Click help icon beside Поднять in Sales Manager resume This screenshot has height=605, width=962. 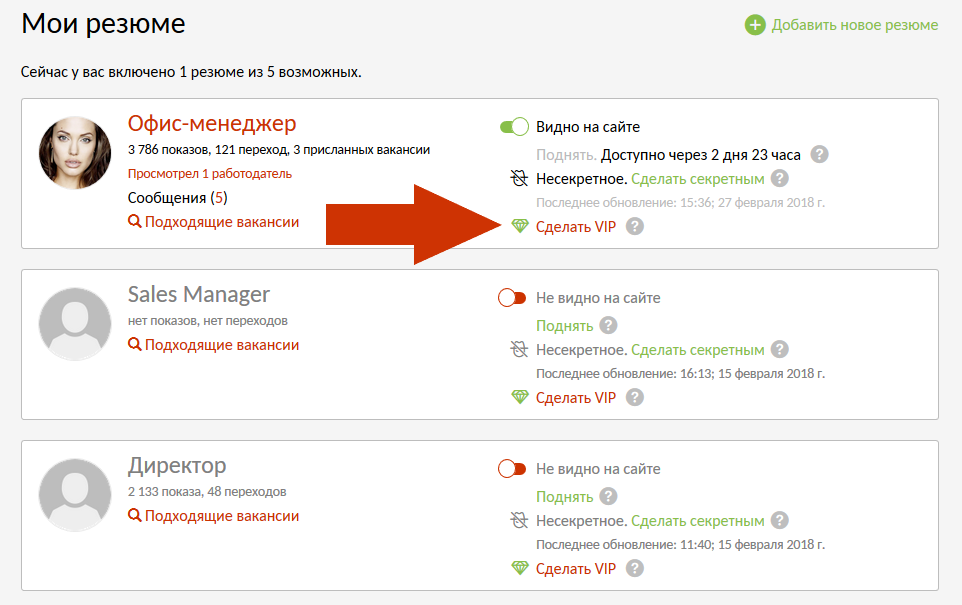(x=608, y=326)
